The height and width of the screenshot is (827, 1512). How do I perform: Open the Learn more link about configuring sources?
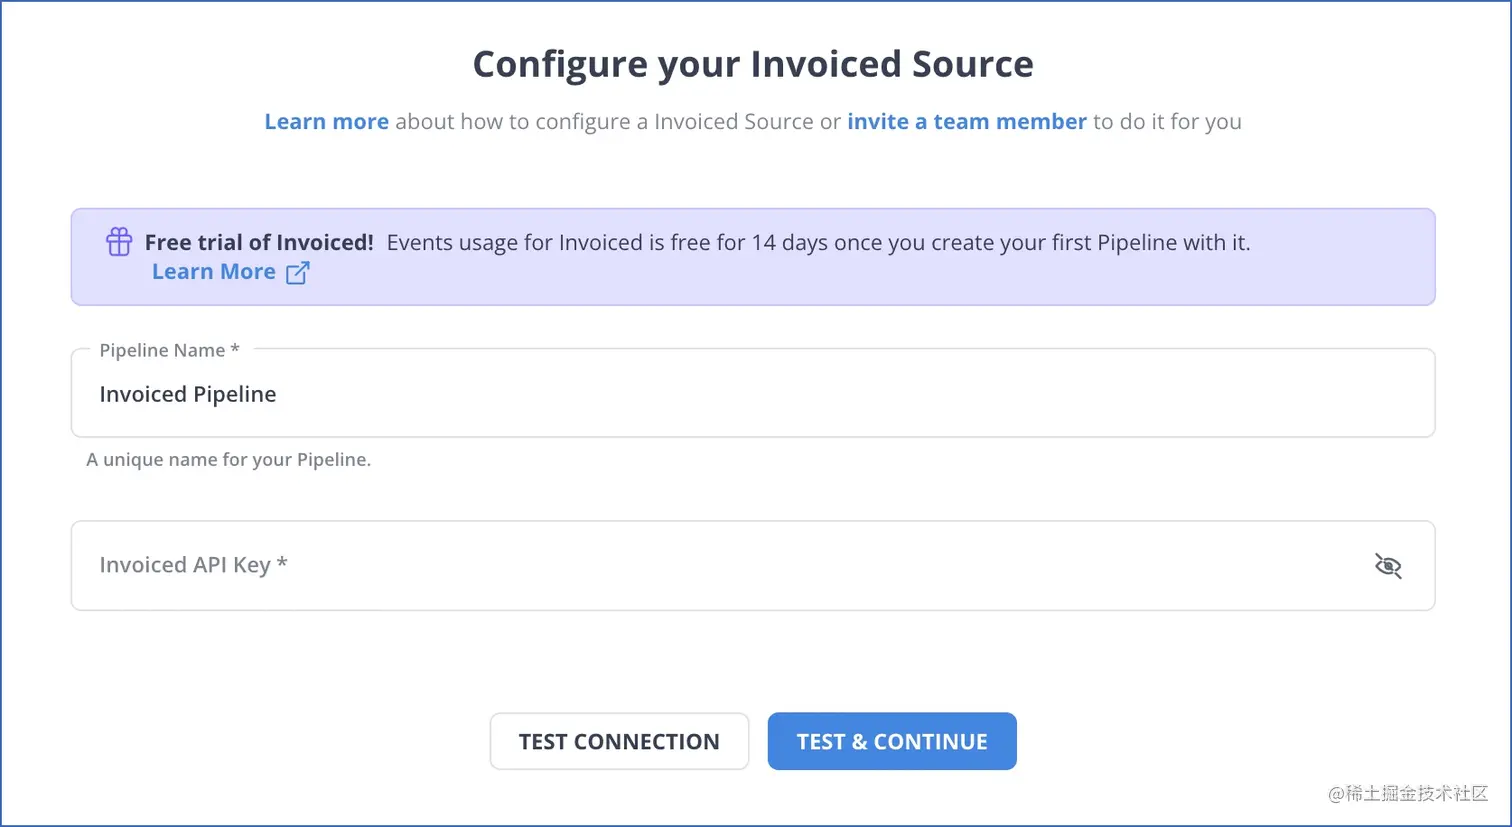point(326,121)
